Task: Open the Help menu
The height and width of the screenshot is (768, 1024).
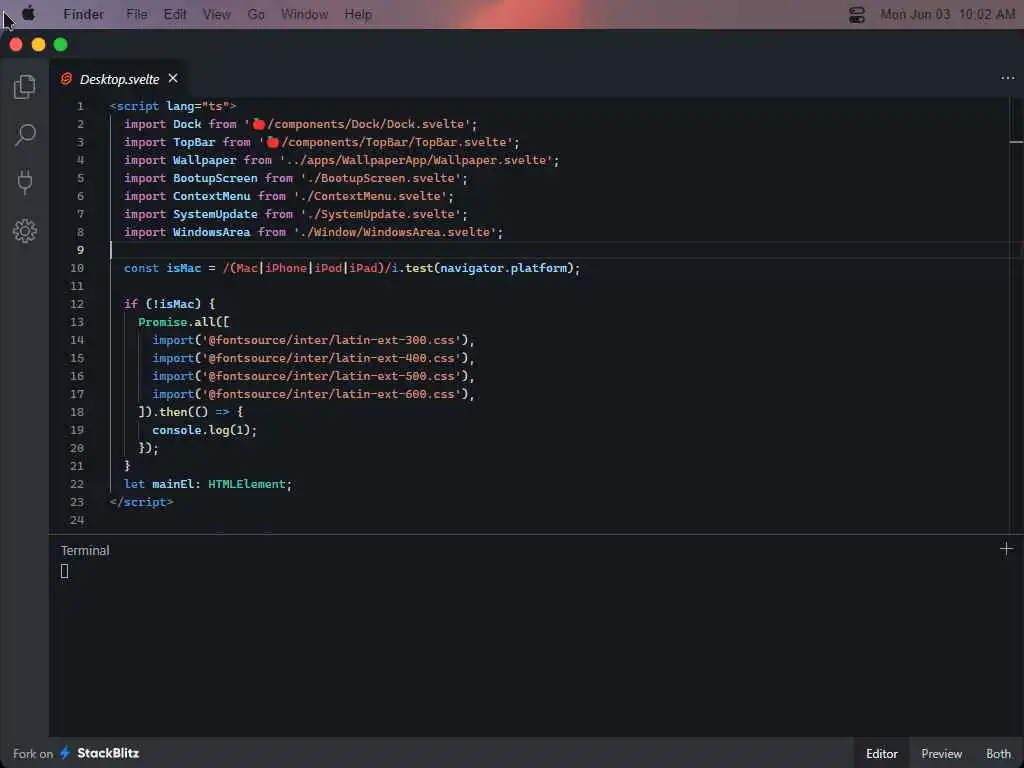Action: pyautogui.click(x=358, y=14)
